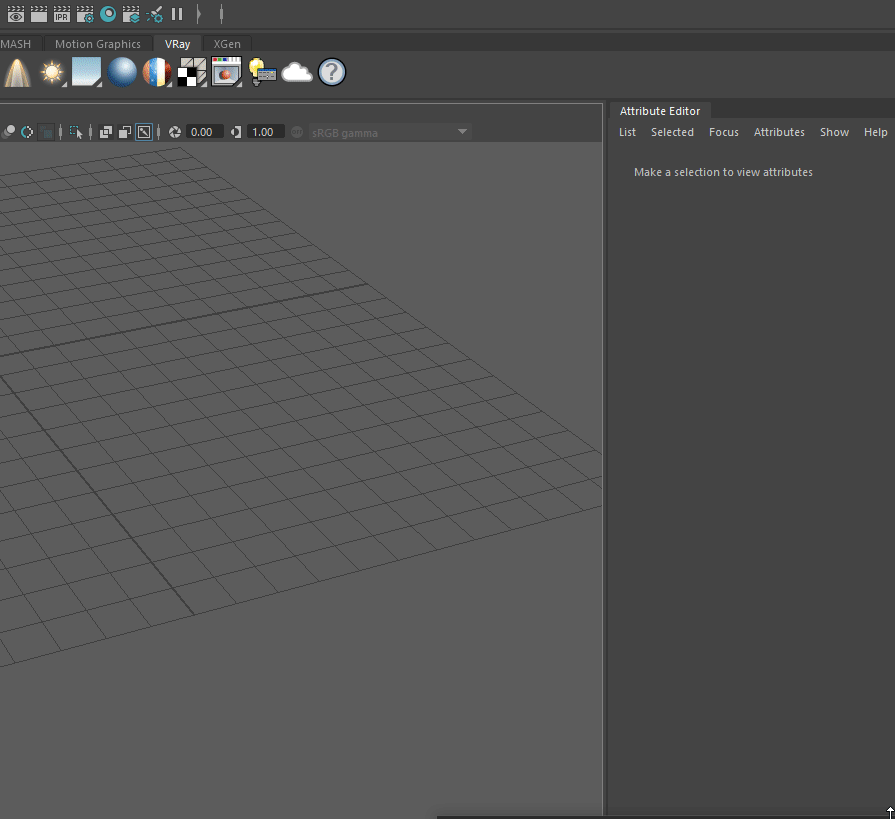This screenshot has height=819, width=895.
Task: Toggle Isolate Select cursor icon
Action: click(76, 132)
